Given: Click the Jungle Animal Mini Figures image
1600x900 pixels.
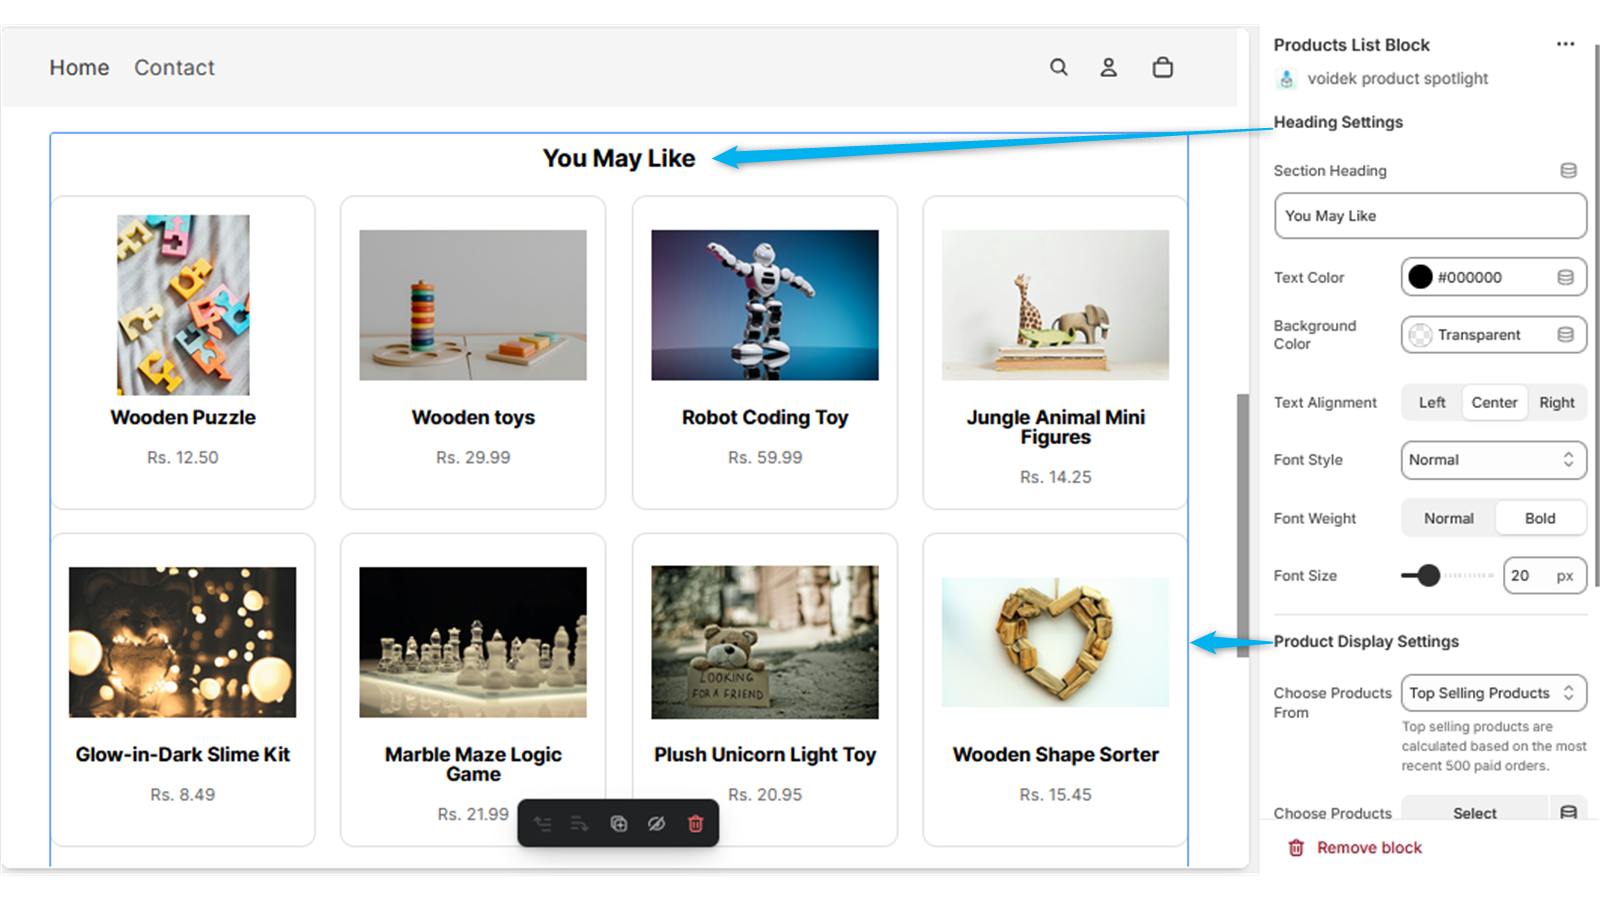Looking at the screenshot, I should [x=1055, y=305].
